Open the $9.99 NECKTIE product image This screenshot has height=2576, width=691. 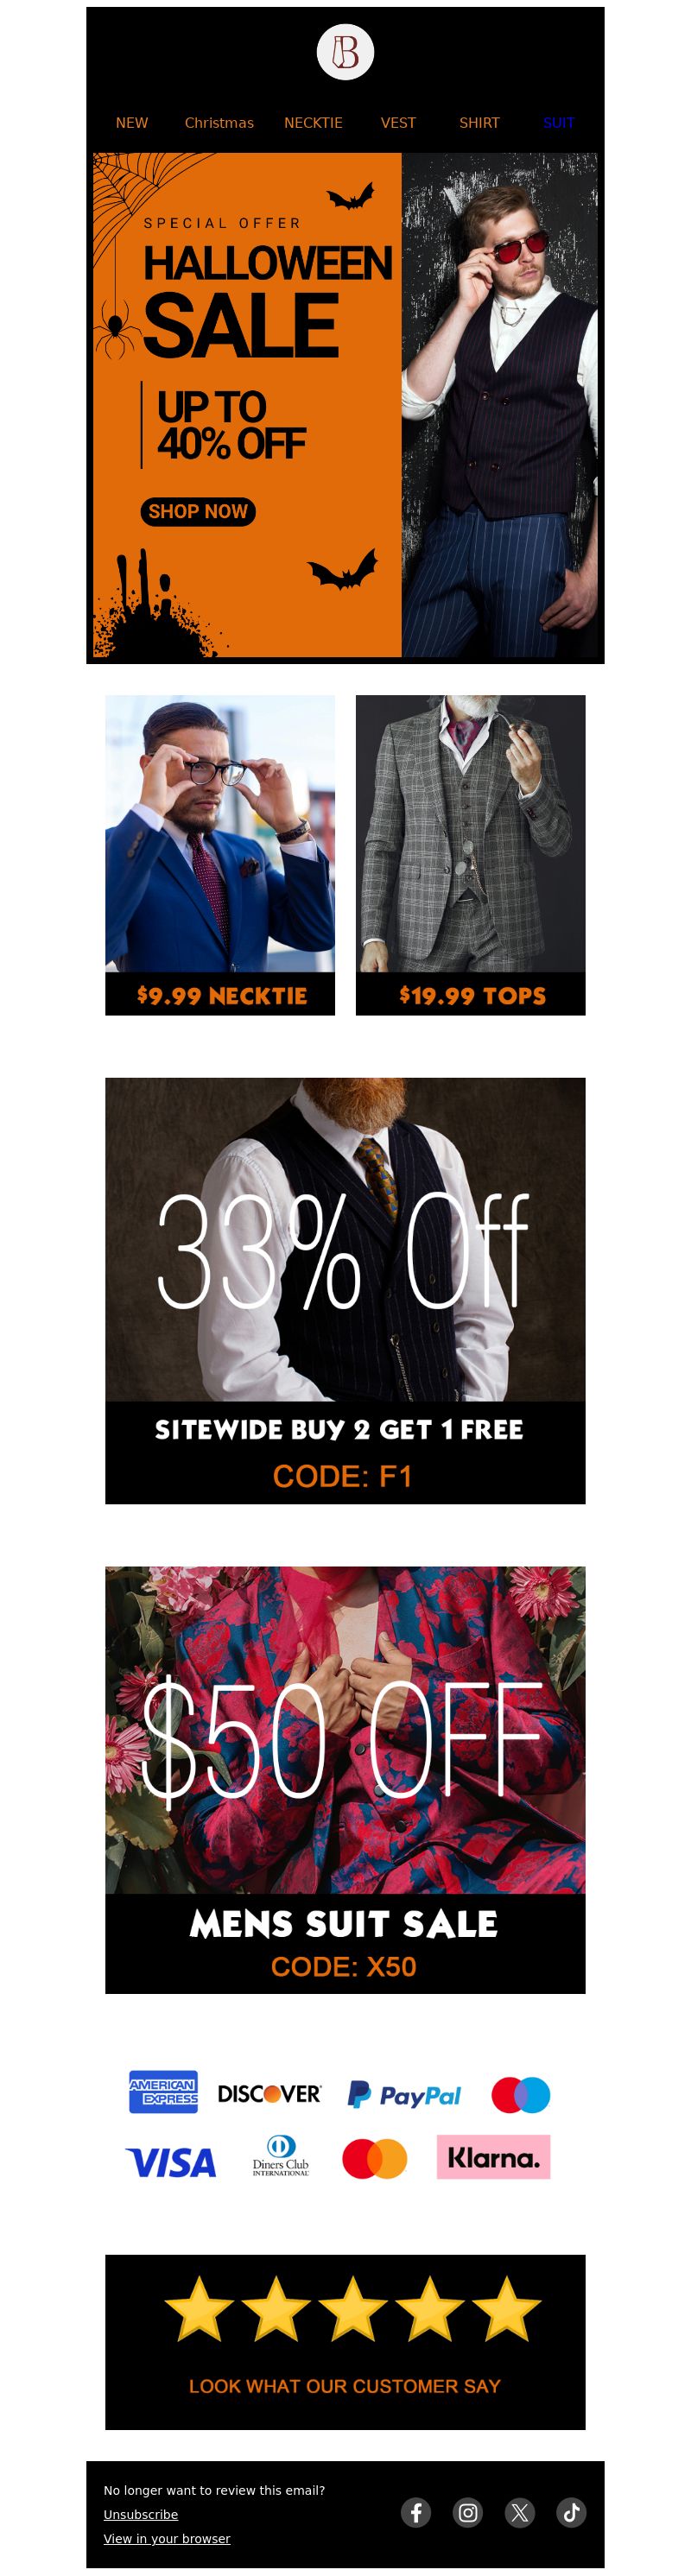(220, 855)
